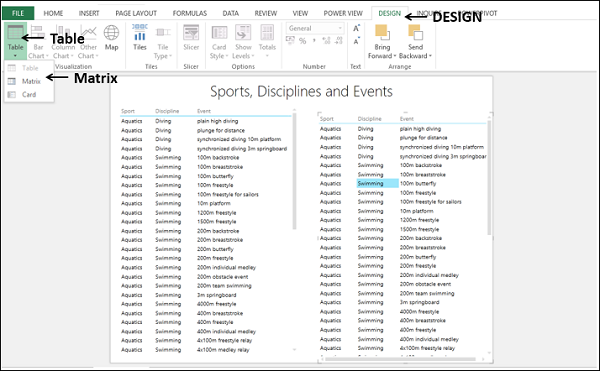The width and height of the screenshot is (600, 371).
Task: Click the Tiles icon in ribbon
Action: tap(140, 37)
